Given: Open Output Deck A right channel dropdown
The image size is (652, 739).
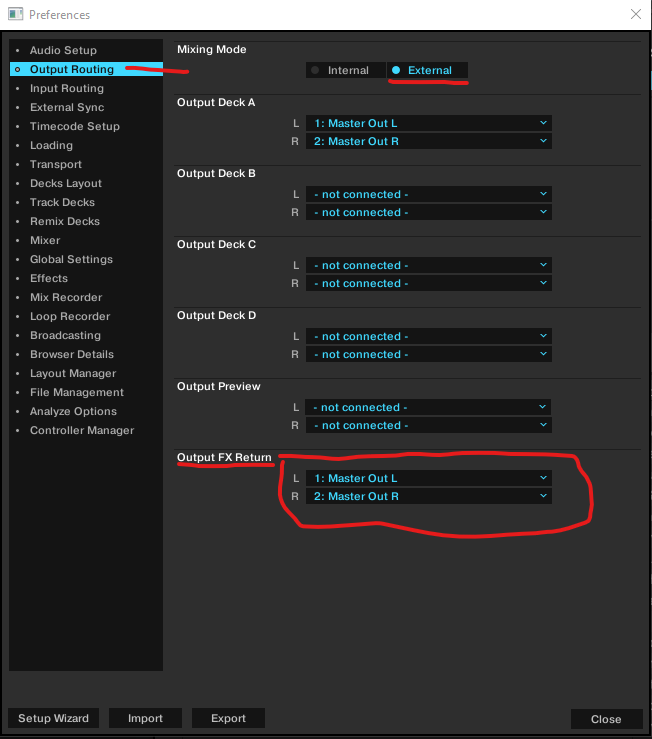Looking at the screenshot, I should click(429, 141).
